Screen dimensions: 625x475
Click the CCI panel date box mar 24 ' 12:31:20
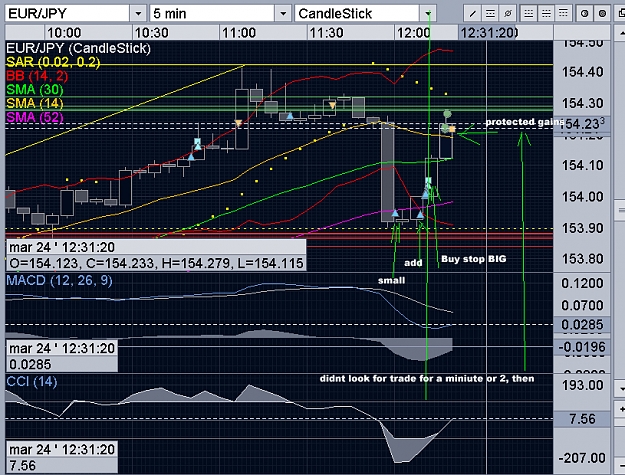(62, 449)
